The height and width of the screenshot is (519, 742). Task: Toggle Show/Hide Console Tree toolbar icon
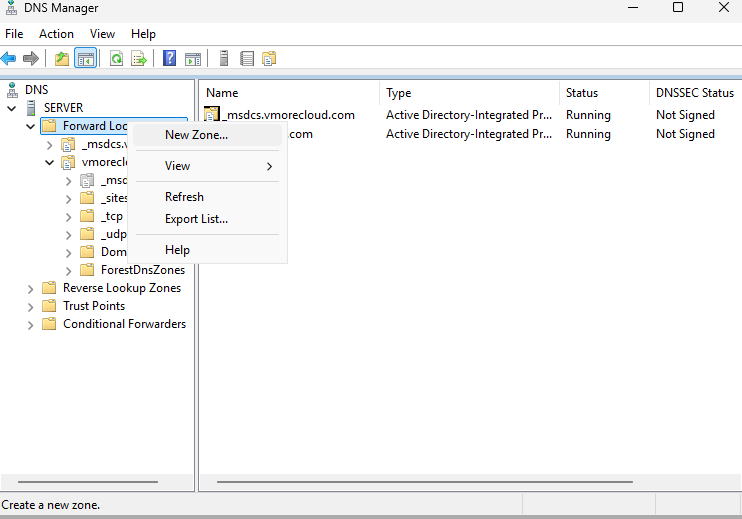[86, 59]
